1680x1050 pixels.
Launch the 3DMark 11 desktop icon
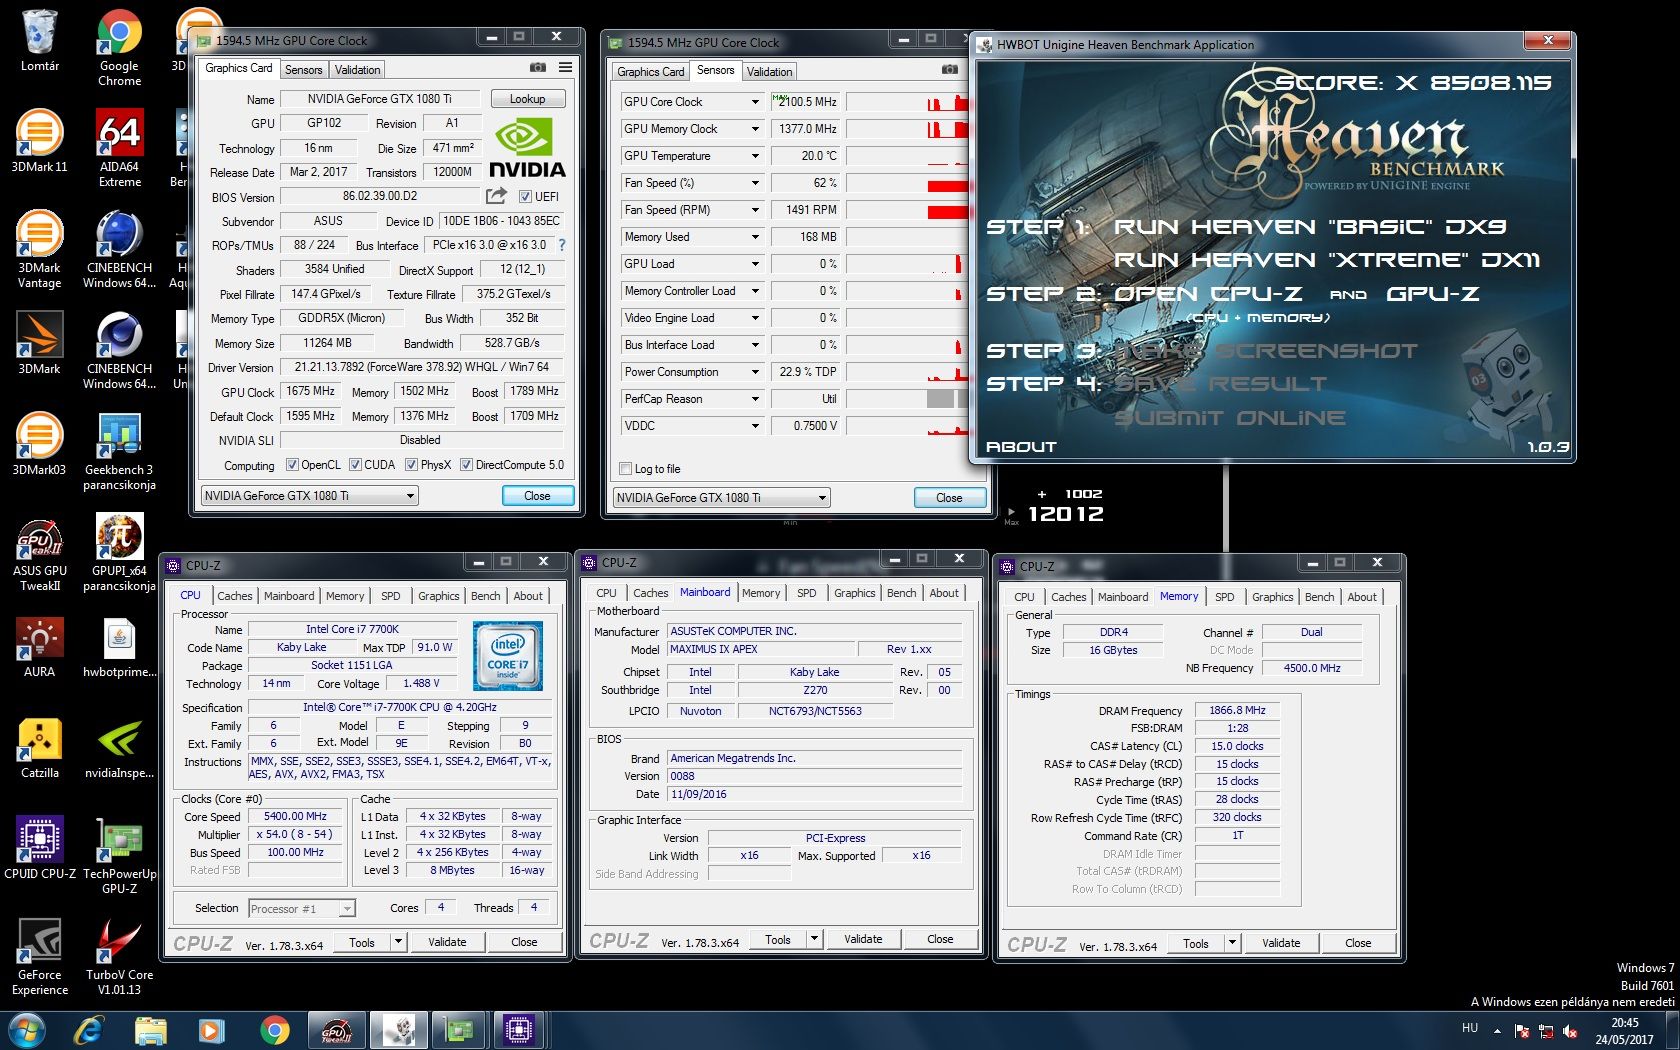pos(39,141)
